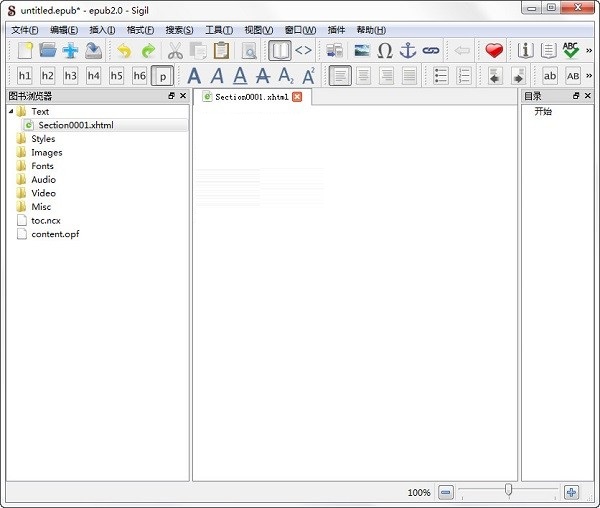Screen dimensions: 600x508
Task: Click the green redo arrow icon
Action: pos(148,50)
